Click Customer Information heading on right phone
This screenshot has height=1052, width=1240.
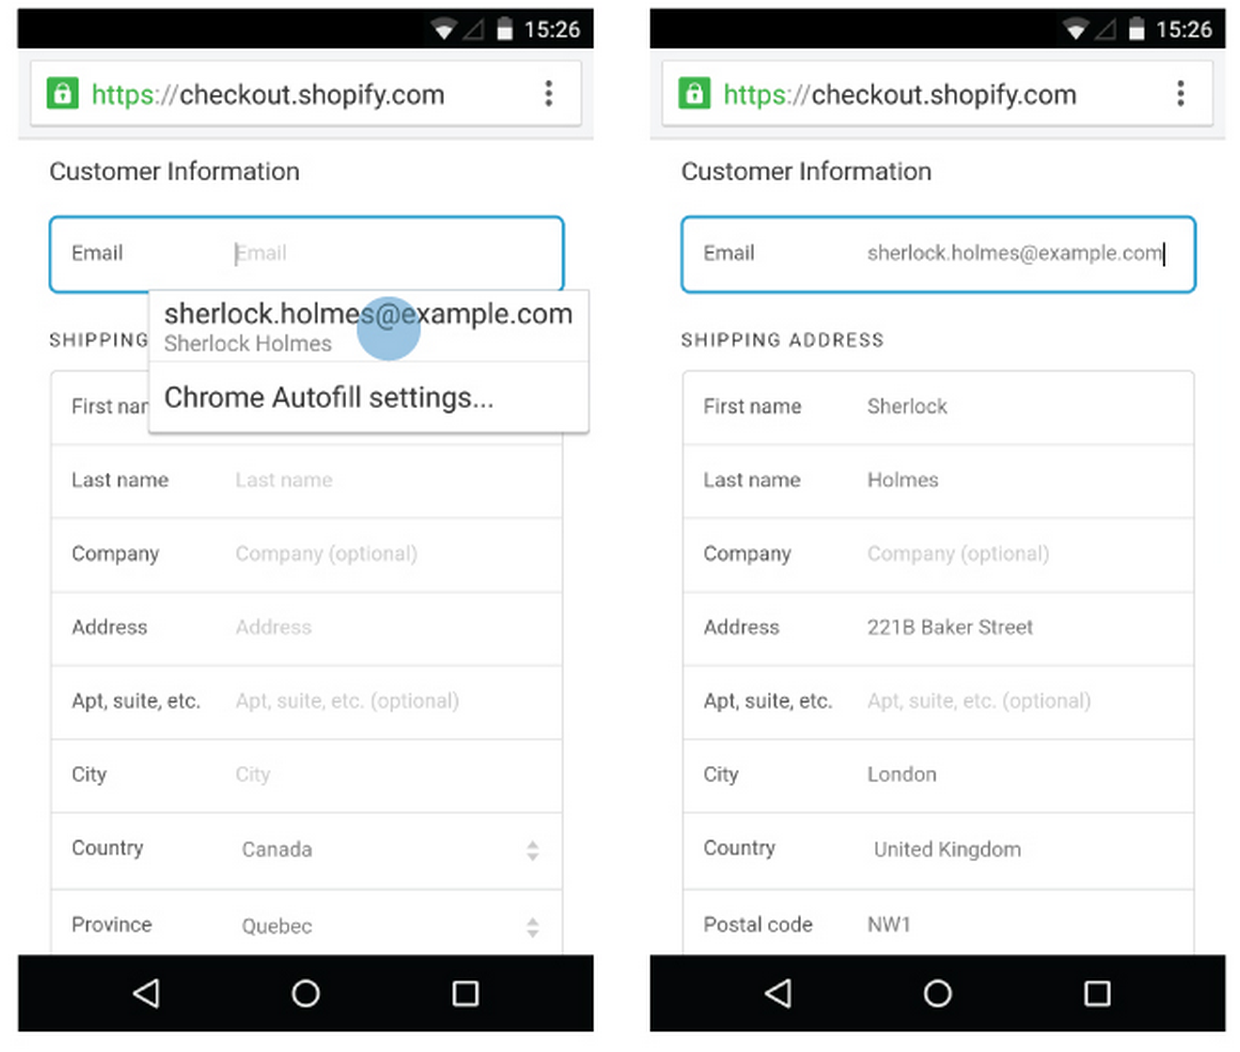point(807,172)
